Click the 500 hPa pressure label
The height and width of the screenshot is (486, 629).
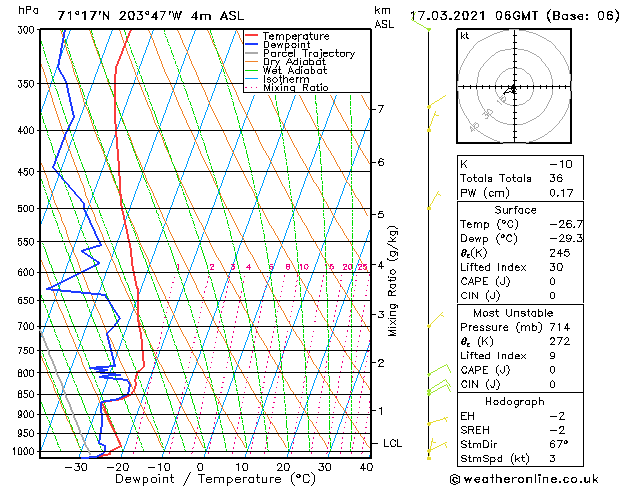point(28,209)
